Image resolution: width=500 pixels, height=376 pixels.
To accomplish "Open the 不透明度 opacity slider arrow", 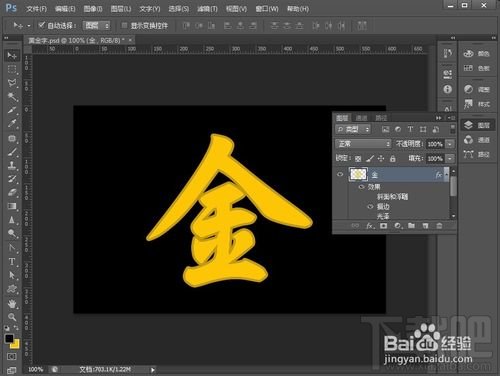I will click(450, 144).
